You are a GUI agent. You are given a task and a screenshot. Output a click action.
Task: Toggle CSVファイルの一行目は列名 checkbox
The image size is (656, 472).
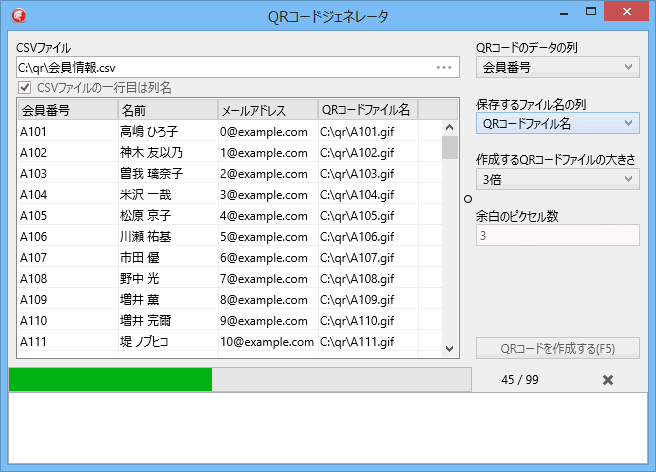point(25,88)
